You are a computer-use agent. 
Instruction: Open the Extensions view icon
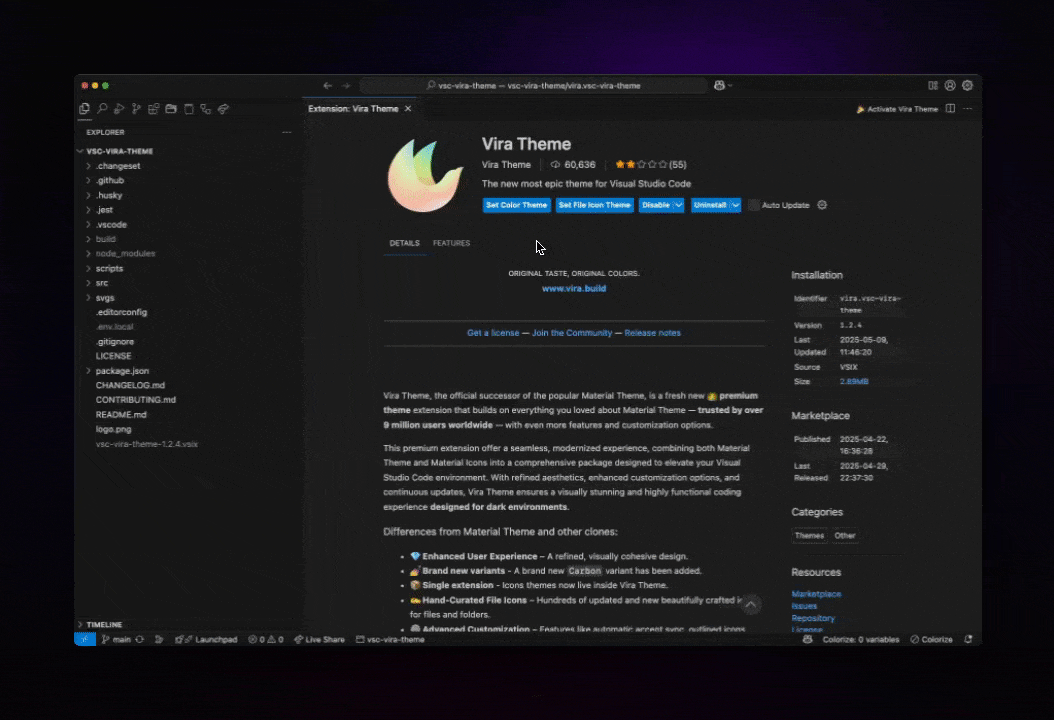point(154,109)
